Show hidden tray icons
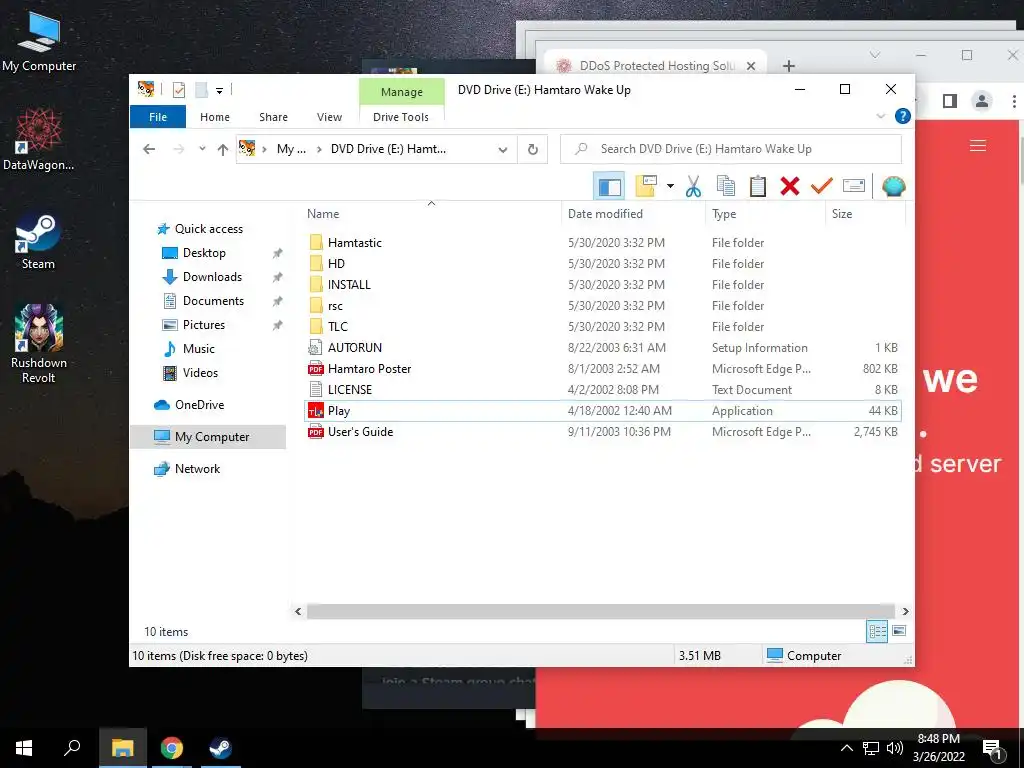This screenshot has height=768, width=1024. point(846,748)
